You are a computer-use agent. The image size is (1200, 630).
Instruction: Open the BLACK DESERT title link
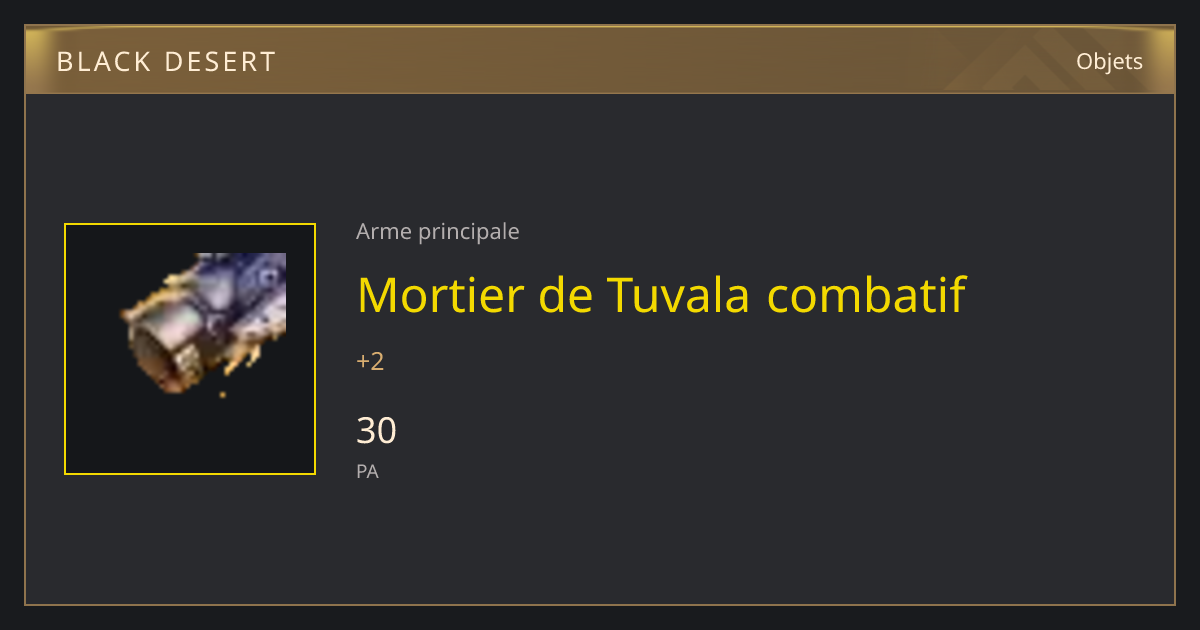166,62
